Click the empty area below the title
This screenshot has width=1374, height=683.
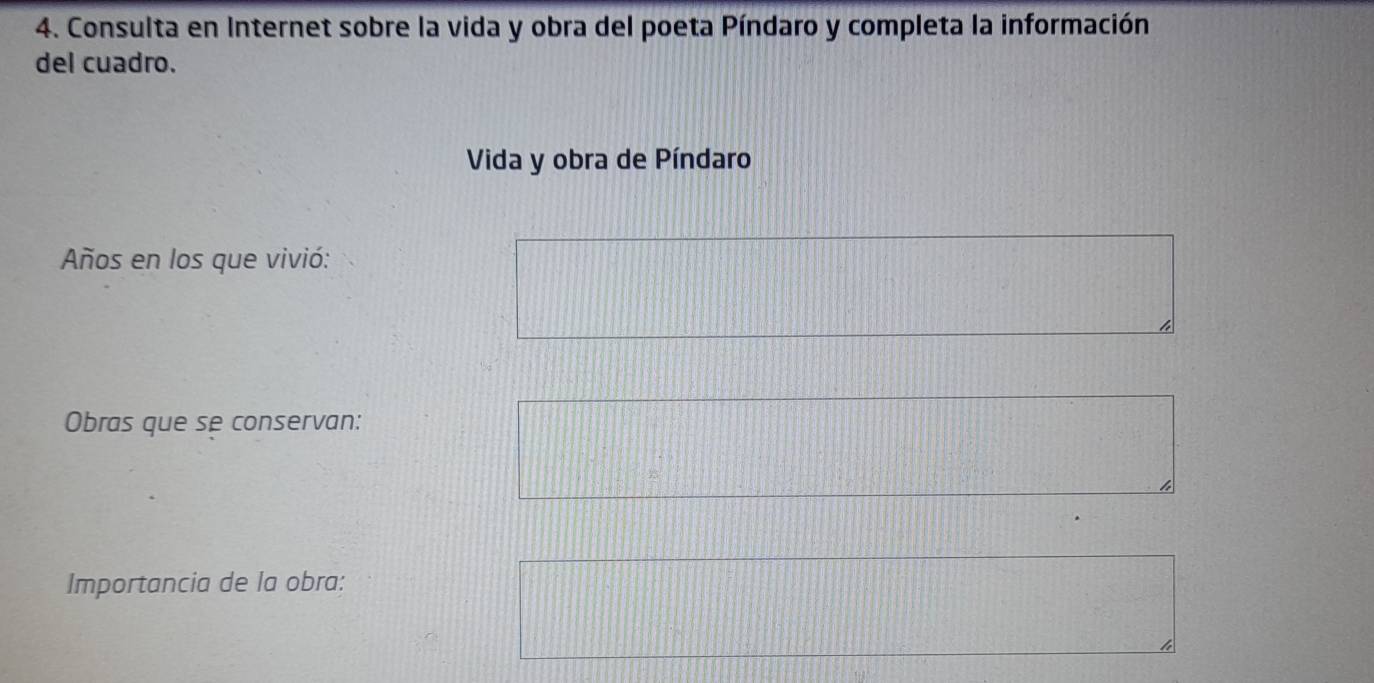coord(608,200)
